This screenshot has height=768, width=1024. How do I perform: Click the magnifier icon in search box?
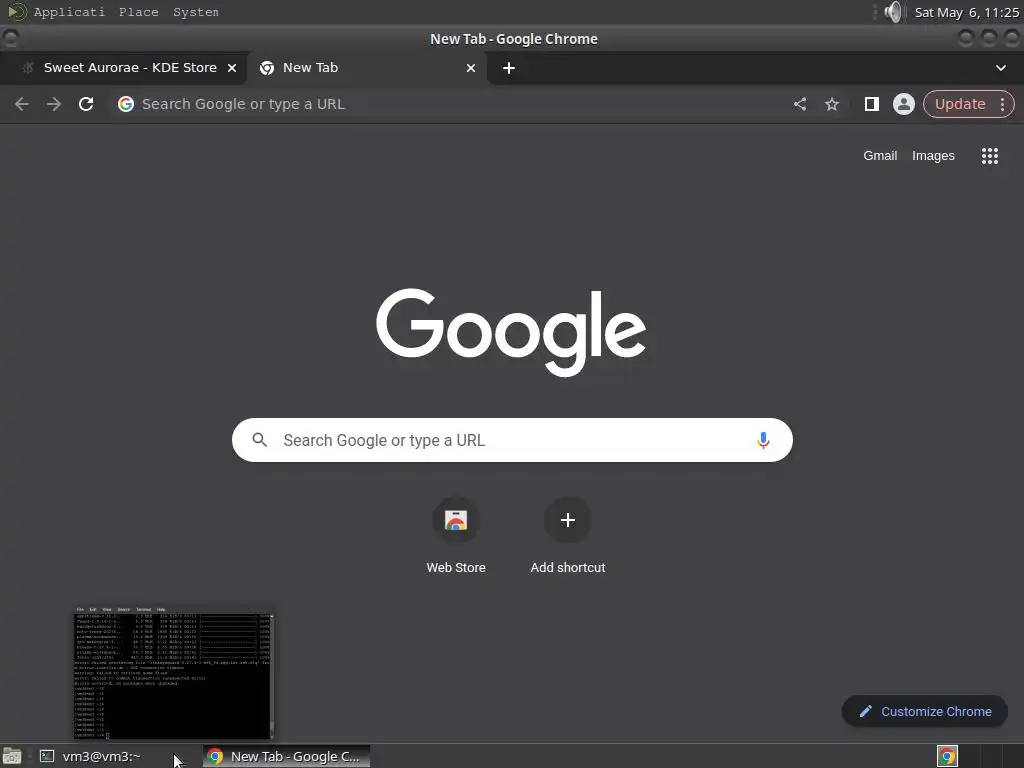pyautogui.click(x=260, y=440)
